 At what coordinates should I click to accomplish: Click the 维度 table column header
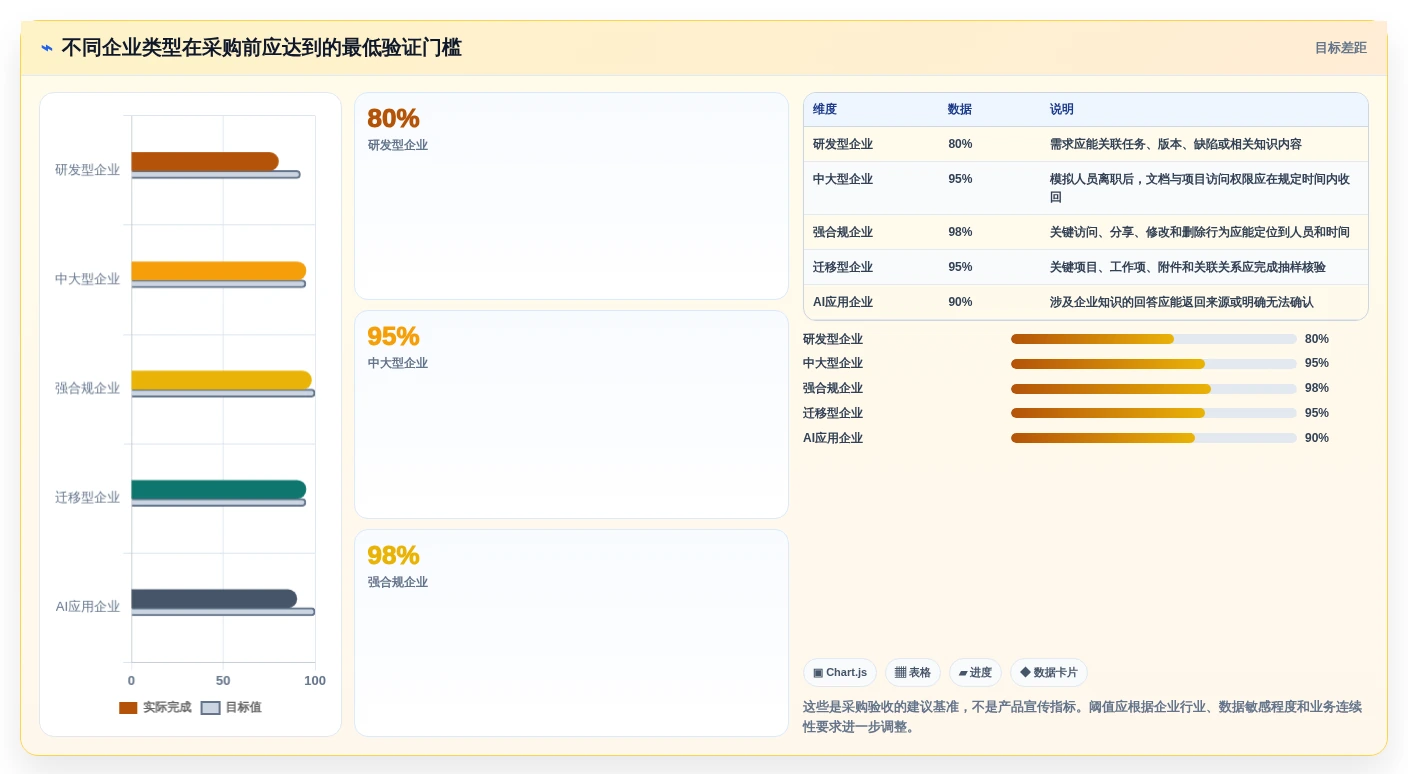(x=825, y=110)
